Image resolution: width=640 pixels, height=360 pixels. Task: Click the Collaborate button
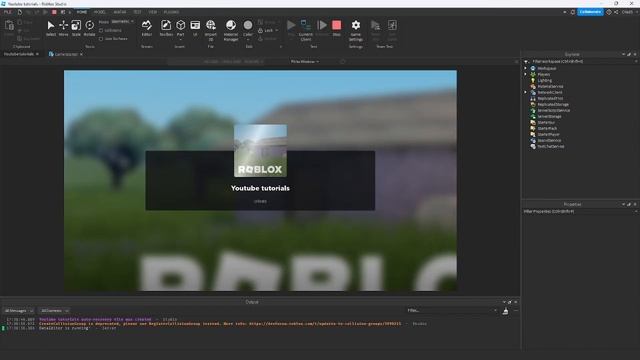point(590,12)
